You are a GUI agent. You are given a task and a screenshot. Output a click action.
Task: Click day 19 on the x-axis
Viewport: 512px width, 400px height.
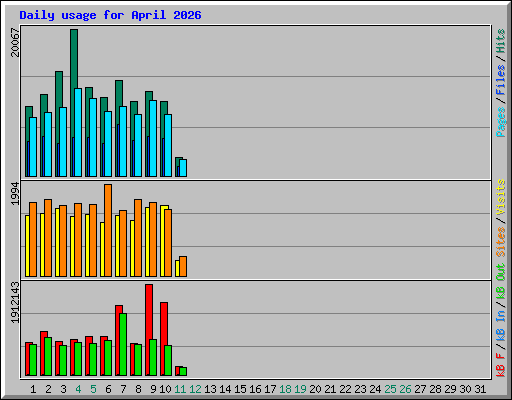300,389
